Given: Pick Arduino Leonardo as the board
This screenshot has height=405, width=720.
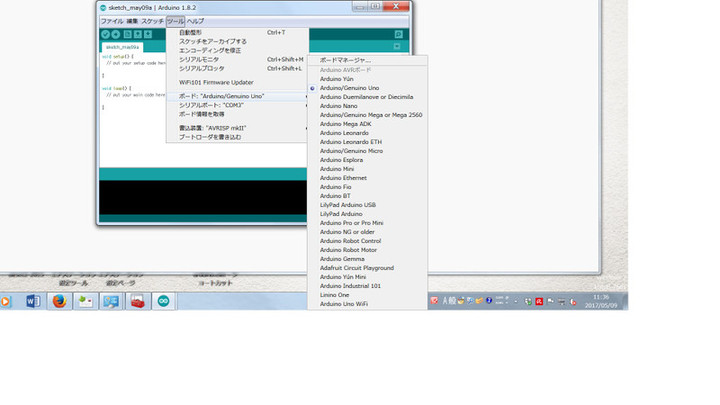Looking at the screenshot, I should point(344,133).
